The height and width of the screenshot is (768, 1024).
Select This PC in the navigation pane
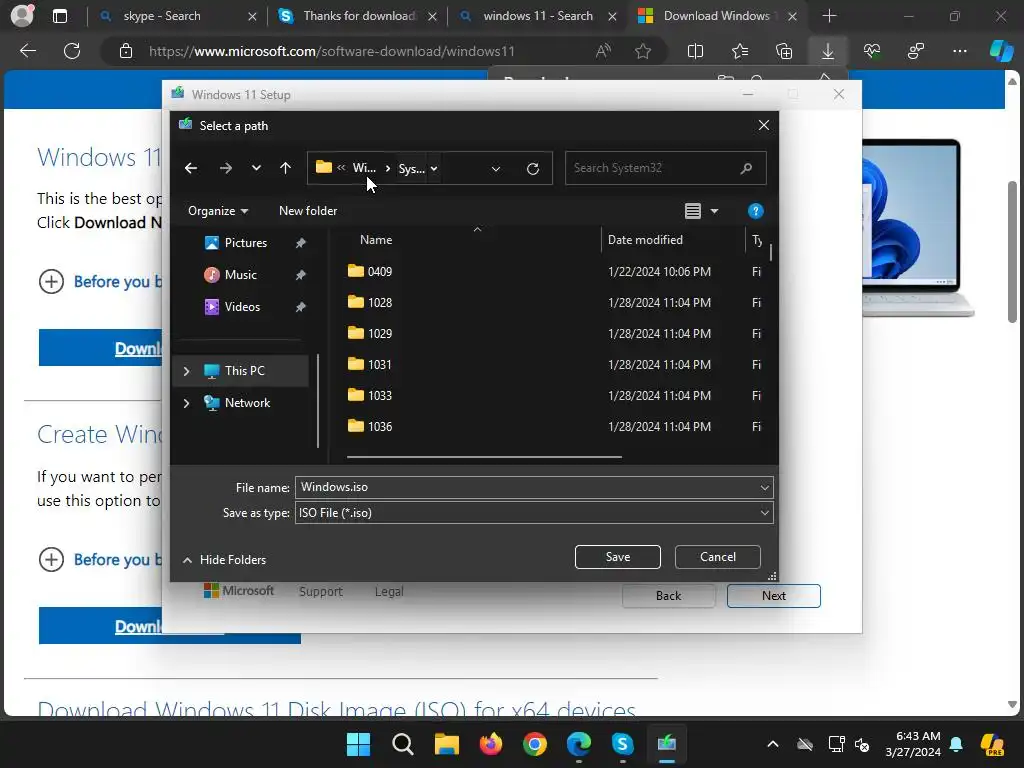[x=244, y=371]
